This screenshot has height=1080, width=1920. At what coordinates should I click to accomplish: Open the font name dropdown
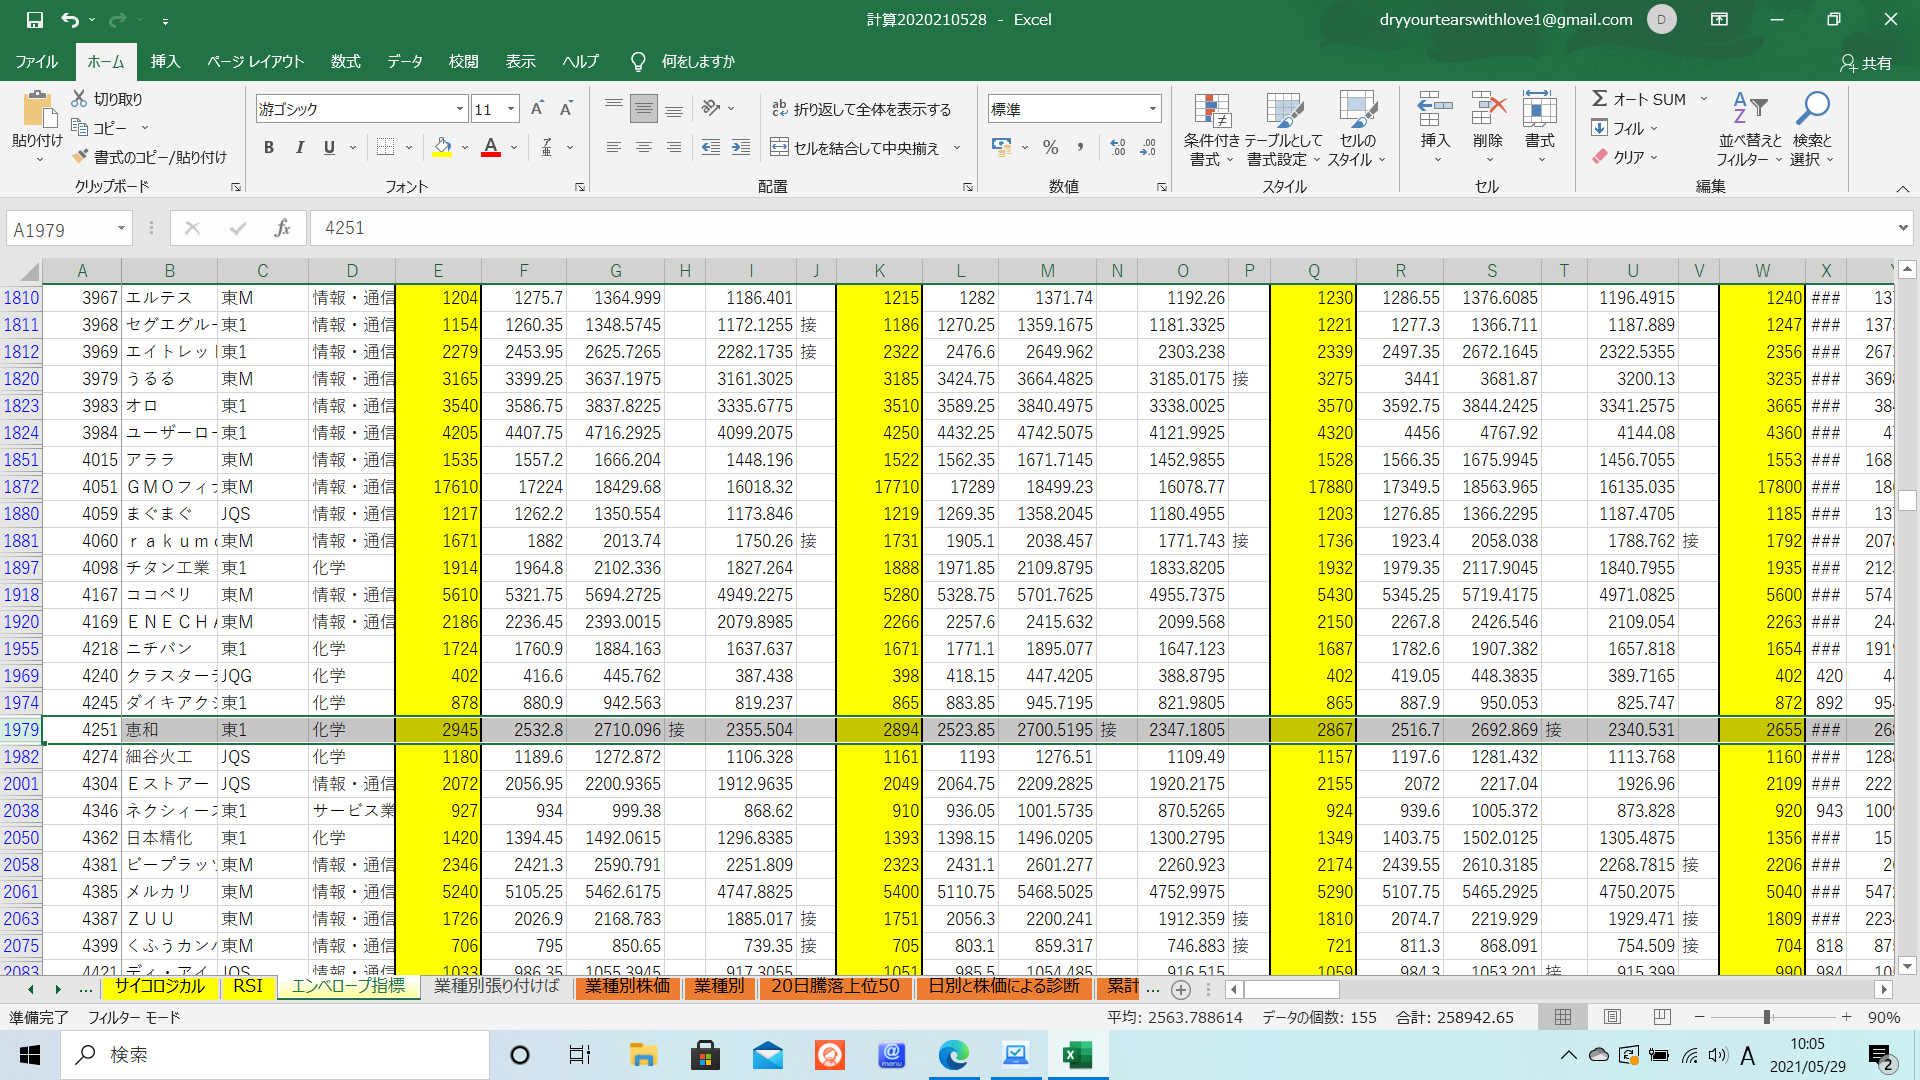point(460,109)
